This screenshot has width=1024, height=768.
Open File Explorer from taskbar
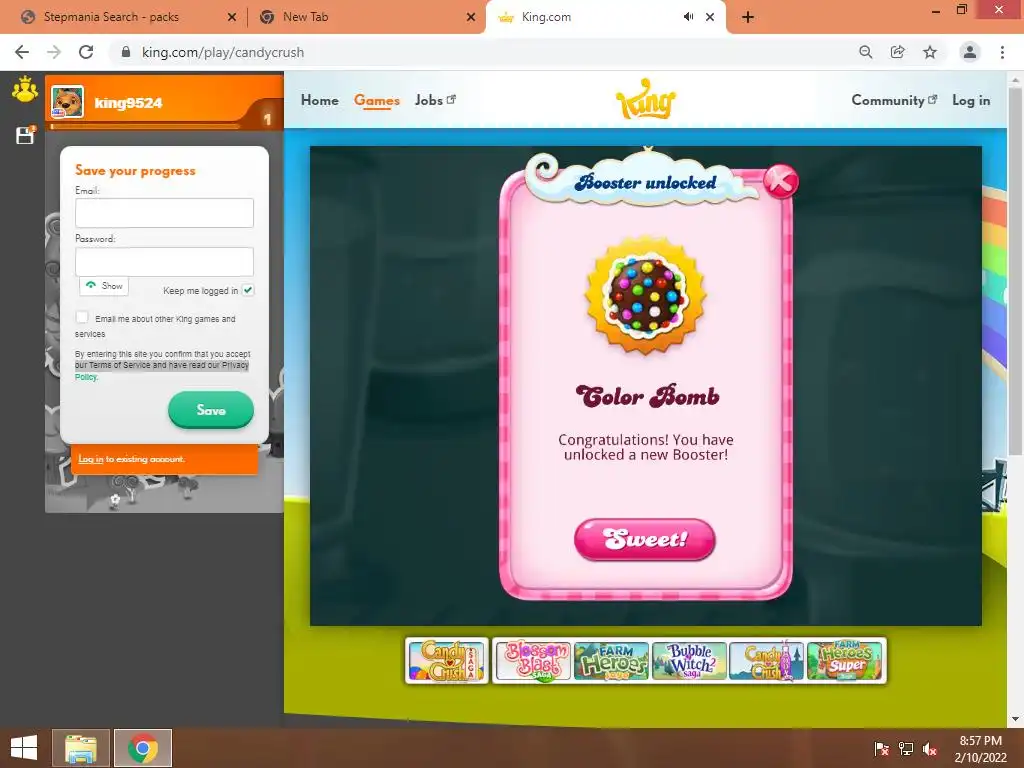[81, 748]
